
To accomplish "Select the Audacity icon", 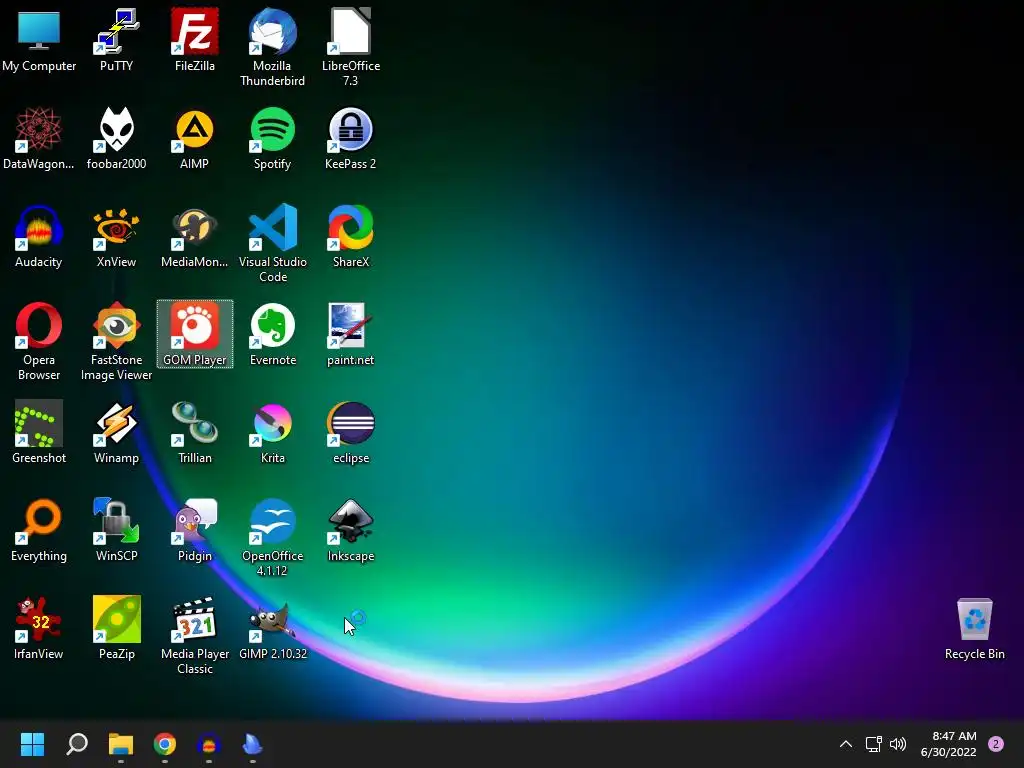I will (39, 236).
